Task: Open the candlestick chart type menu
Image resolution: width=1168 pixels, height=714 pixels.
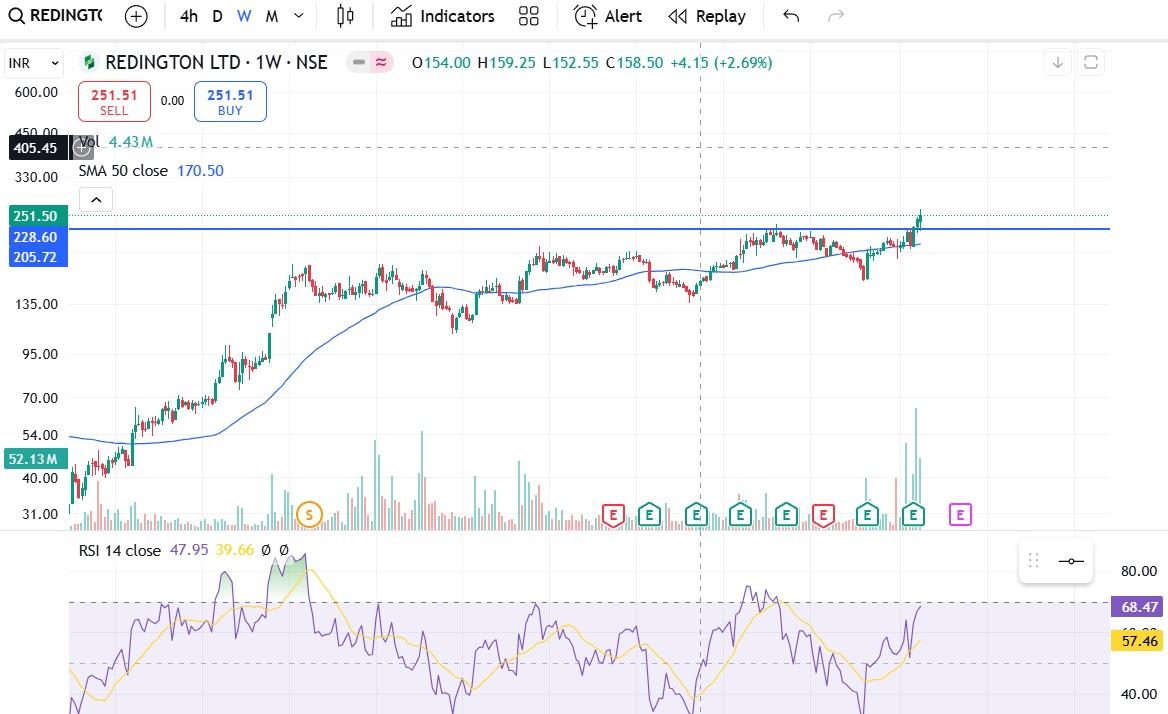Action: (345, 16)
